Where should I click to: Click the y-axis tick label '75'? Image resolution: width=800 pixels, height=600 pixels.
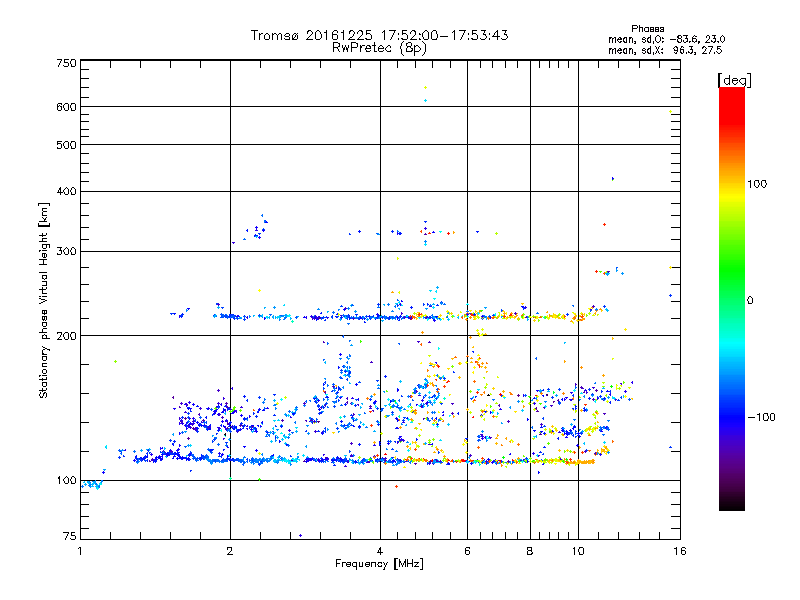pyautogui.click(x=70, y=536)
